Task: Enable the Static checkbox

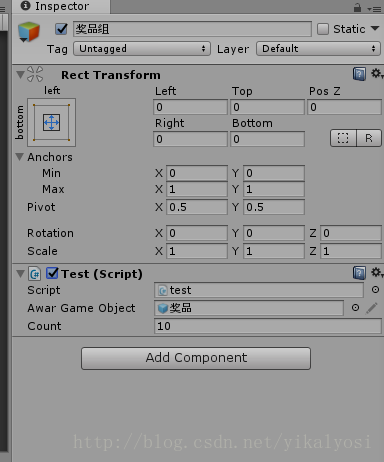Action: pos(323,29)
